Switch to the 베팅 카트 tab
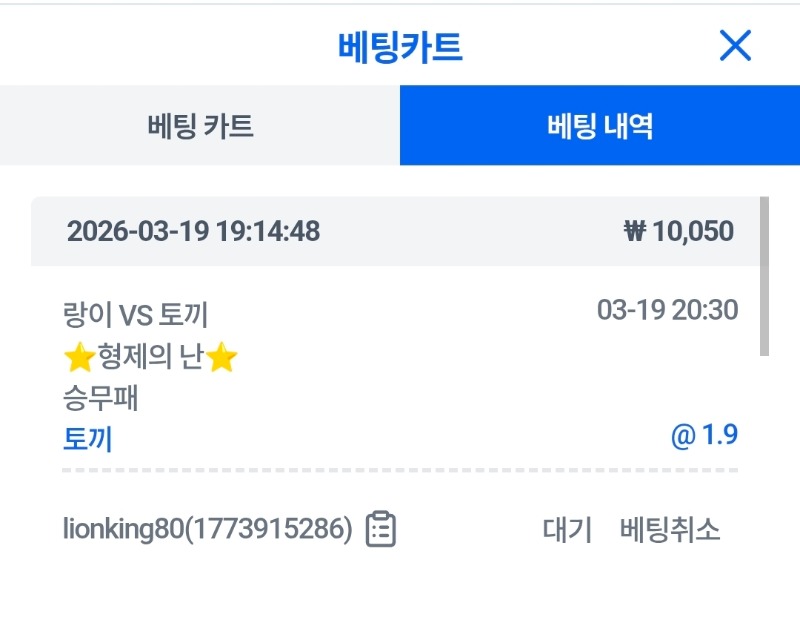Image resolution: width=800 pixels, height=623 pixels. (200, 126)
